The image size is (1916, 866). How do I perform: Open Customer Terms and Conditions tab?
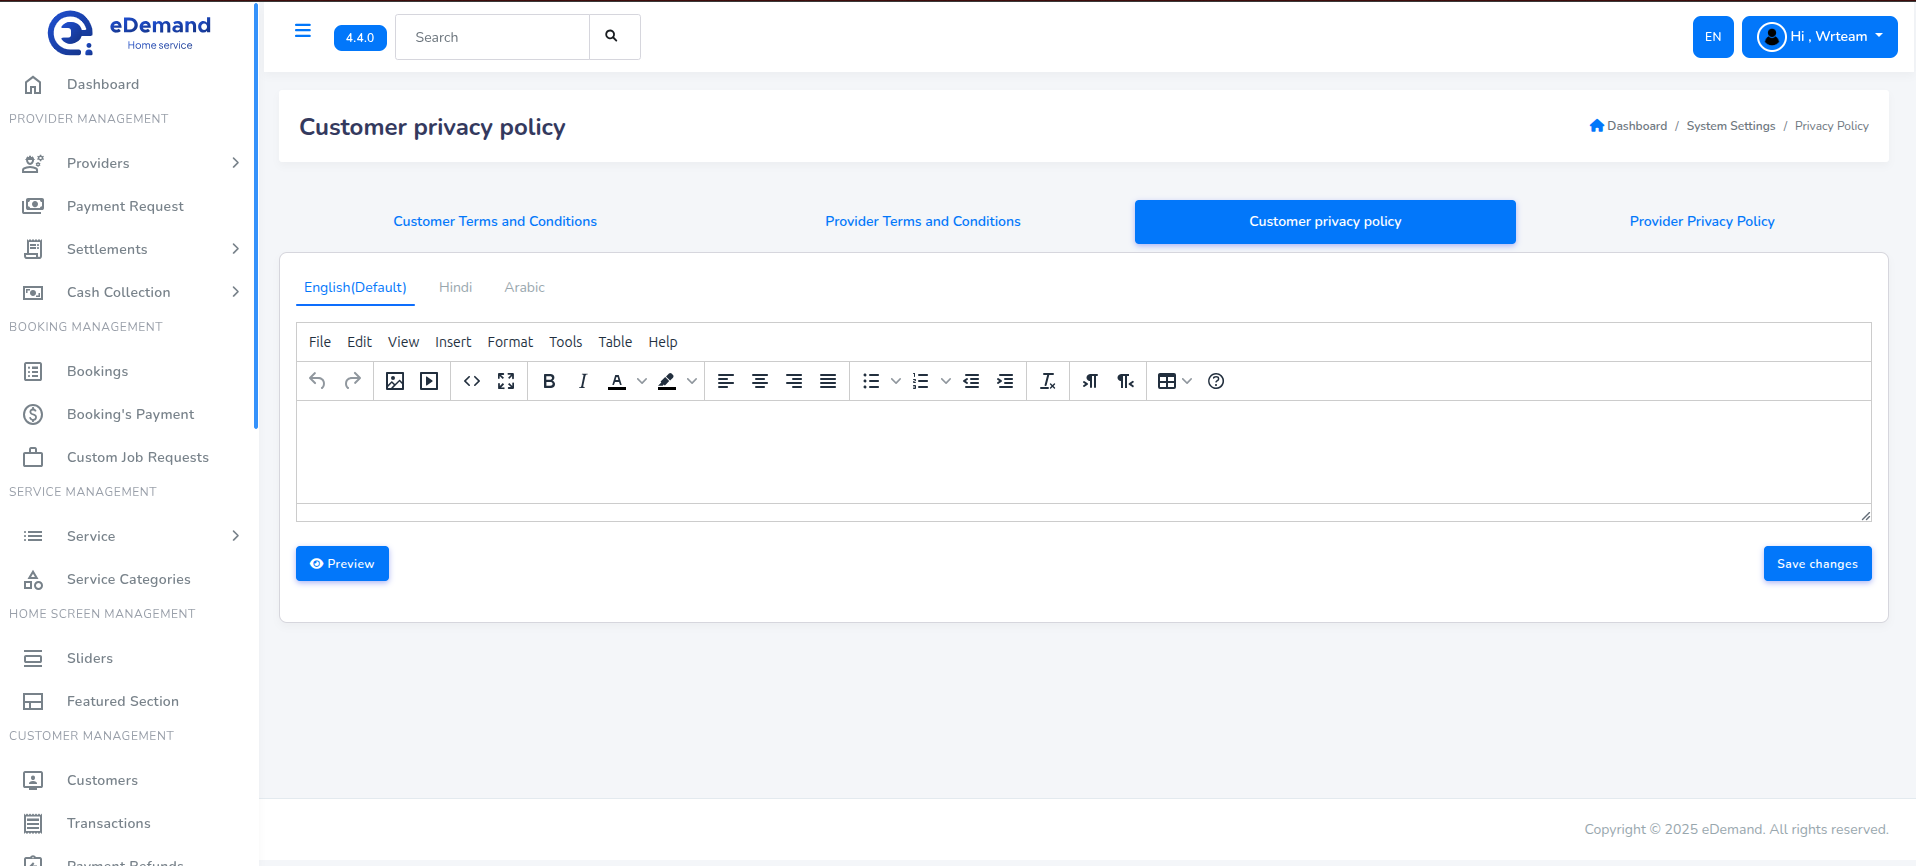495,221
